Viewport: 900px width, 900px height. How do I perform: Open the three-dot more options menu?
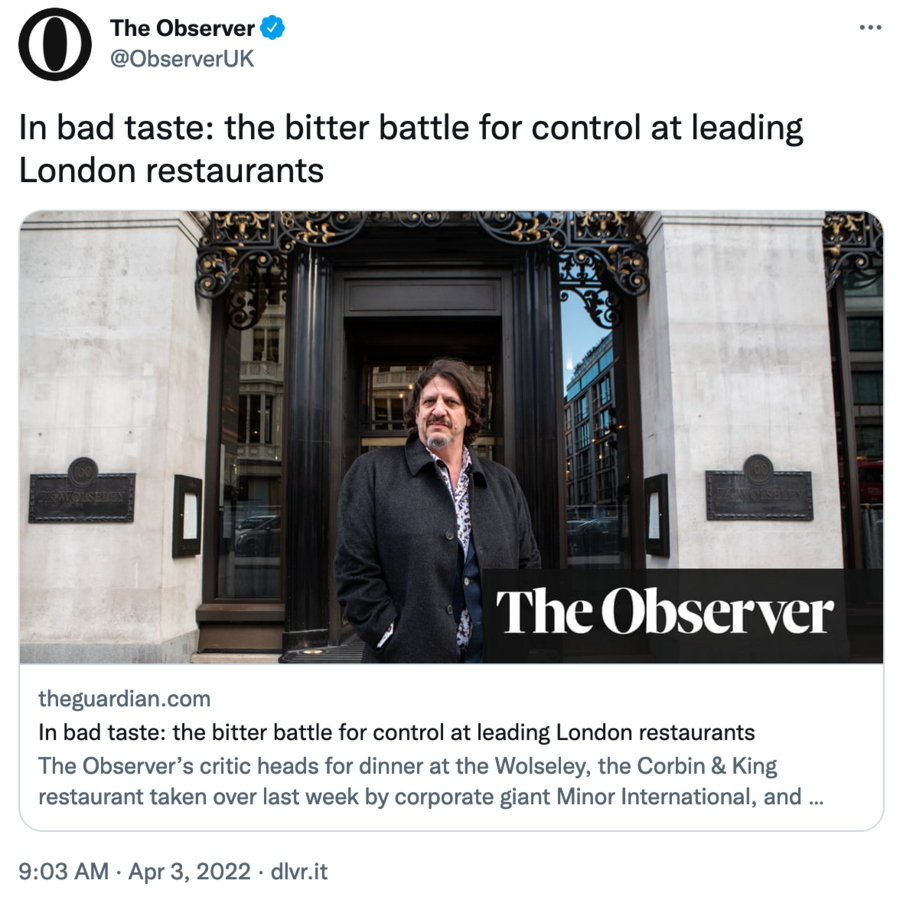point(870,28)
